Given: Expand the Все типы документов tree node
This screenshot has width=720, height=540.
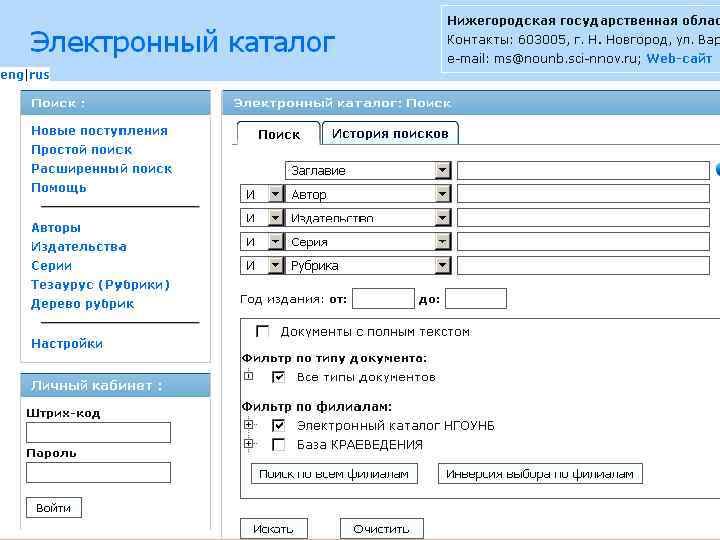Looking at the screenshot, I should tap(248, 376).
